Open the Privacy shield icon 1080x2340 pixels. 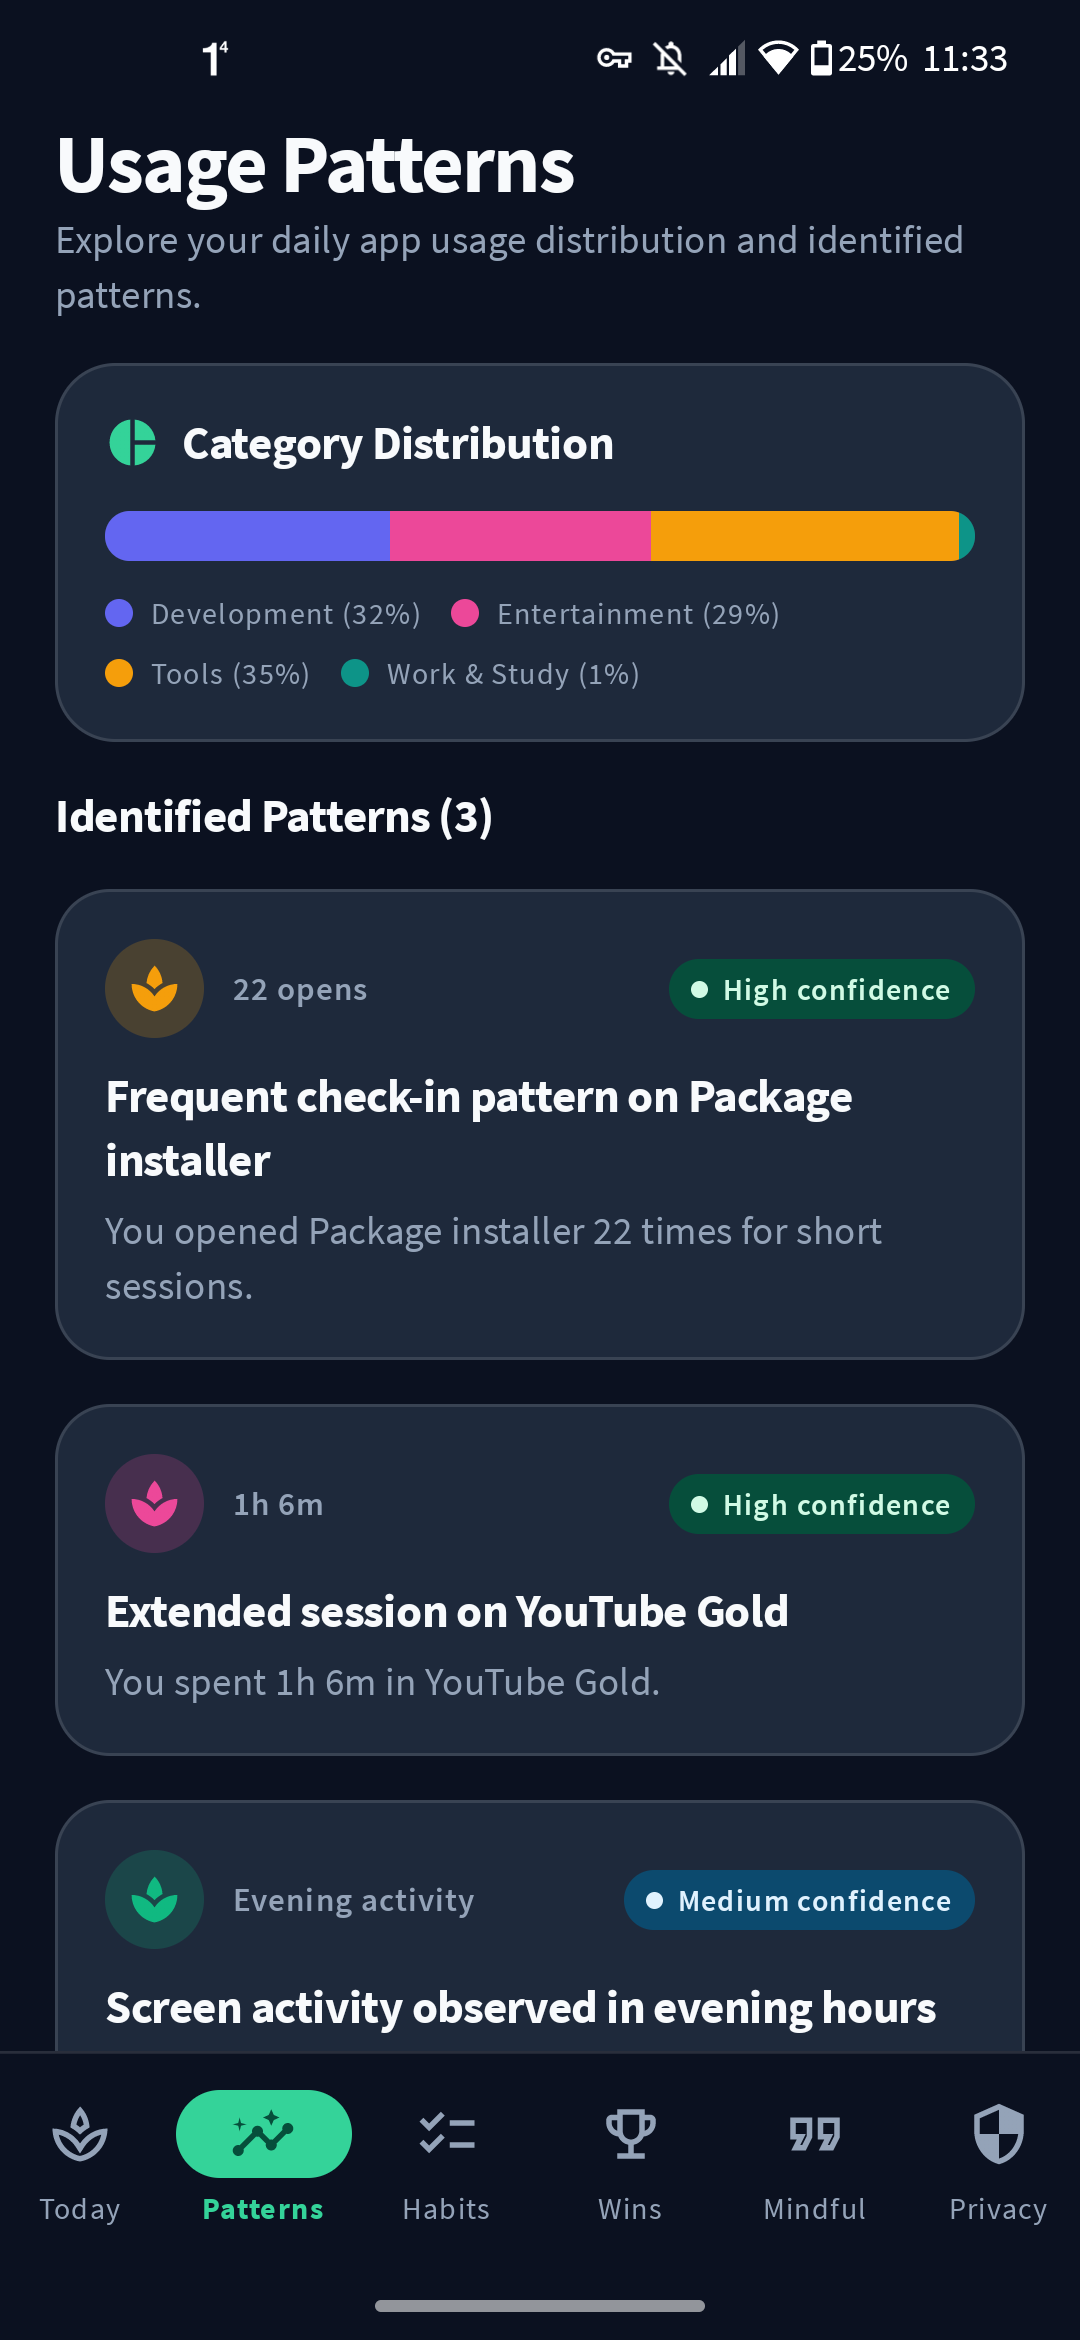[x=998, y=2133]
